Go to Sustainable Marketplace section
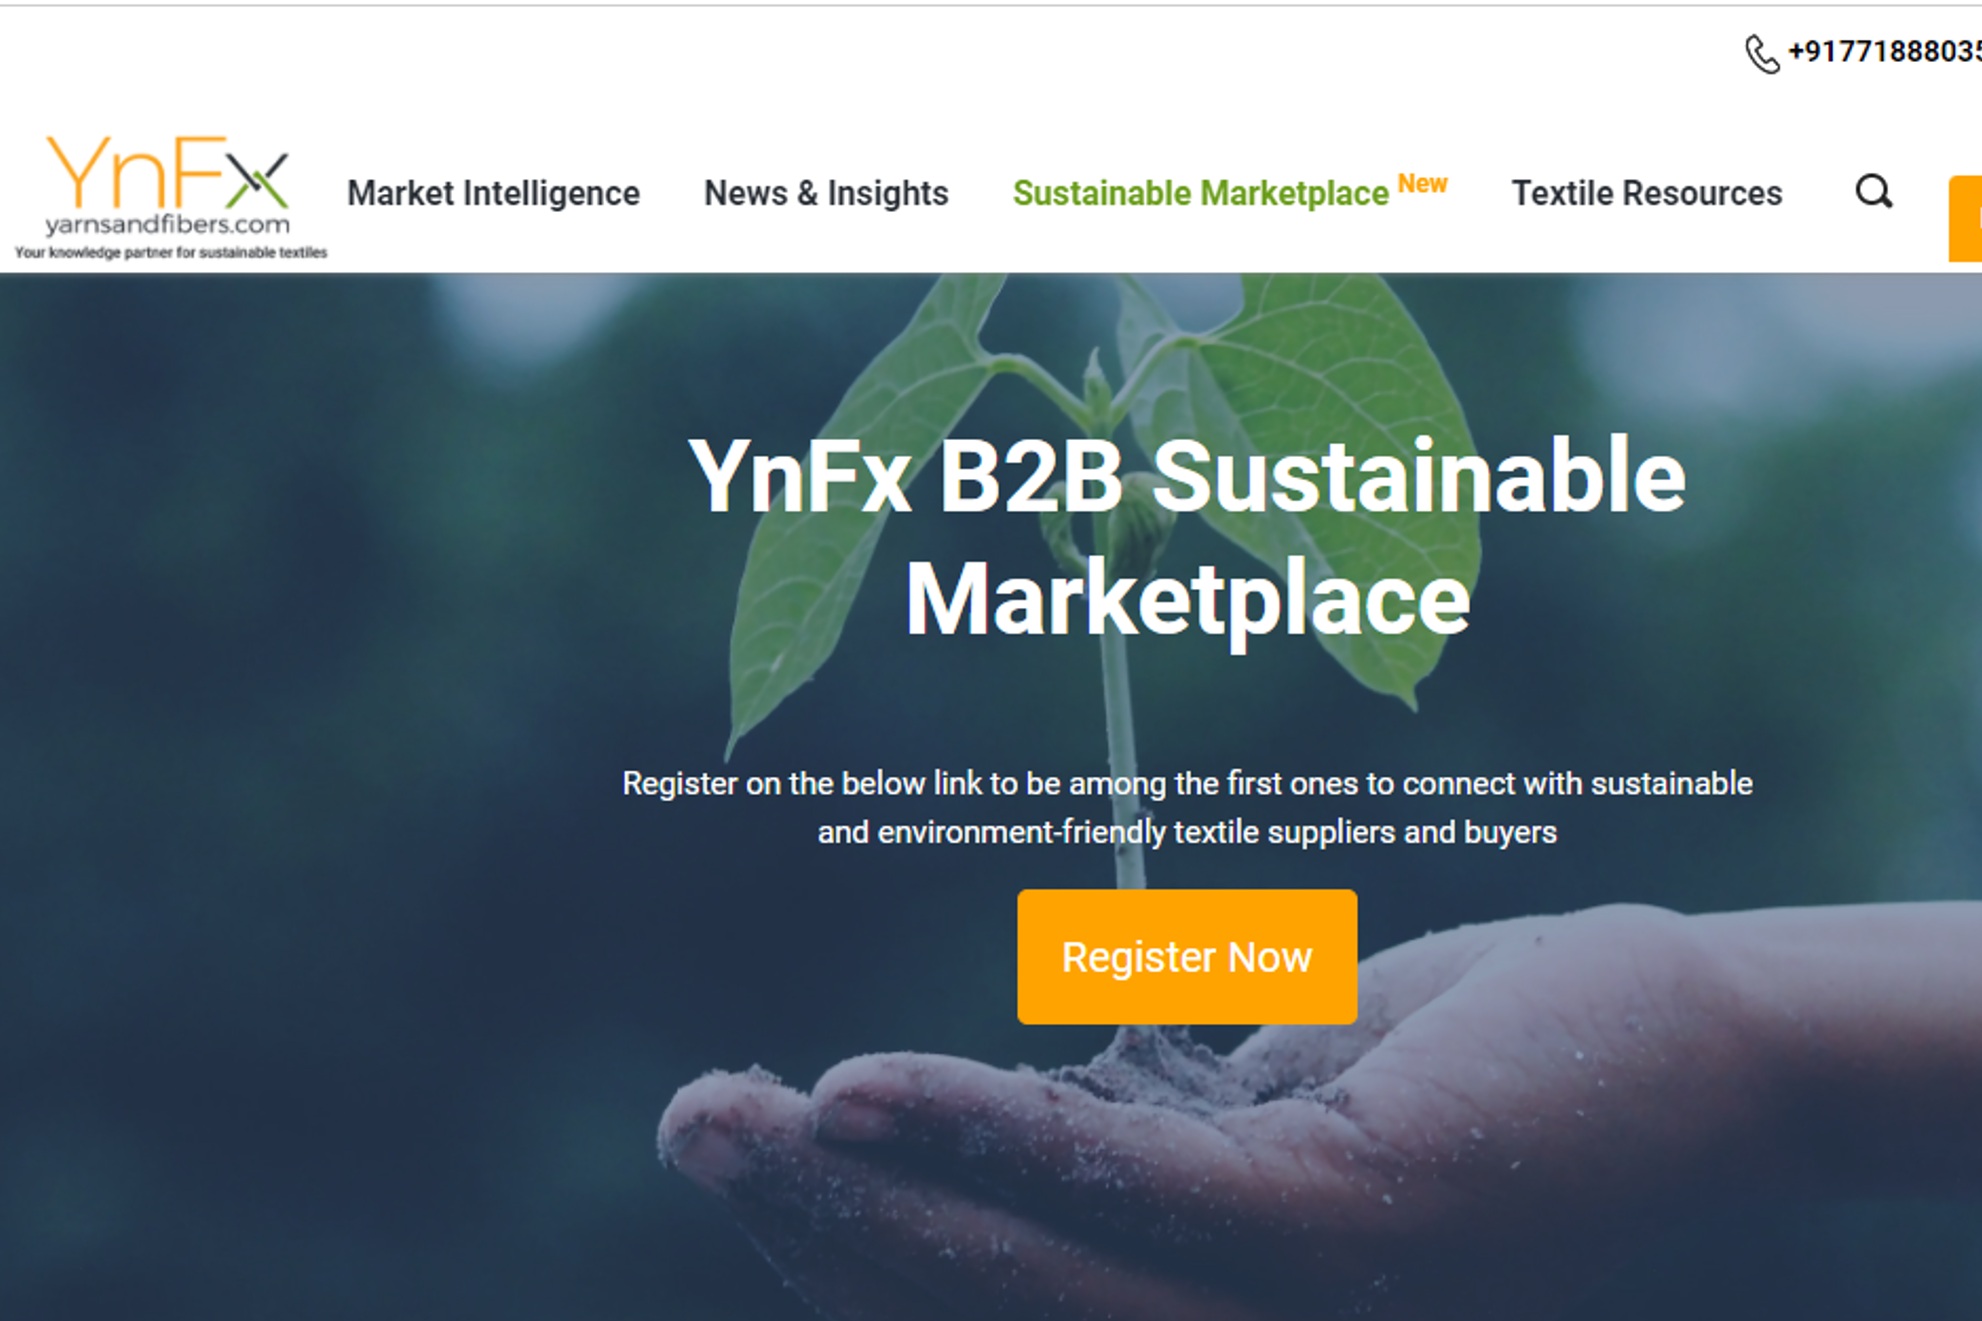 [x=1201, y=193]
